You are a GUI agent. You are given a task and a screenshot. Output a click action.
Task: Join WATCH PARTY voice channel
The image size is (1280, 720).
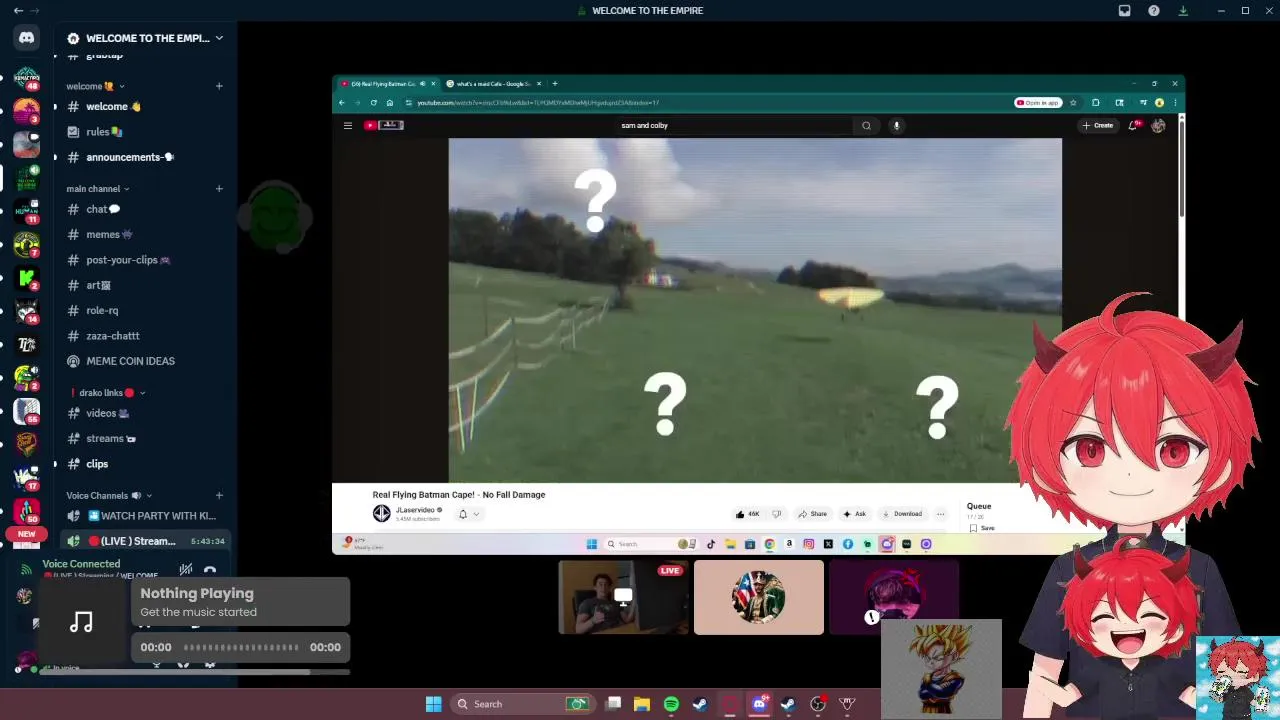point(145,516)
